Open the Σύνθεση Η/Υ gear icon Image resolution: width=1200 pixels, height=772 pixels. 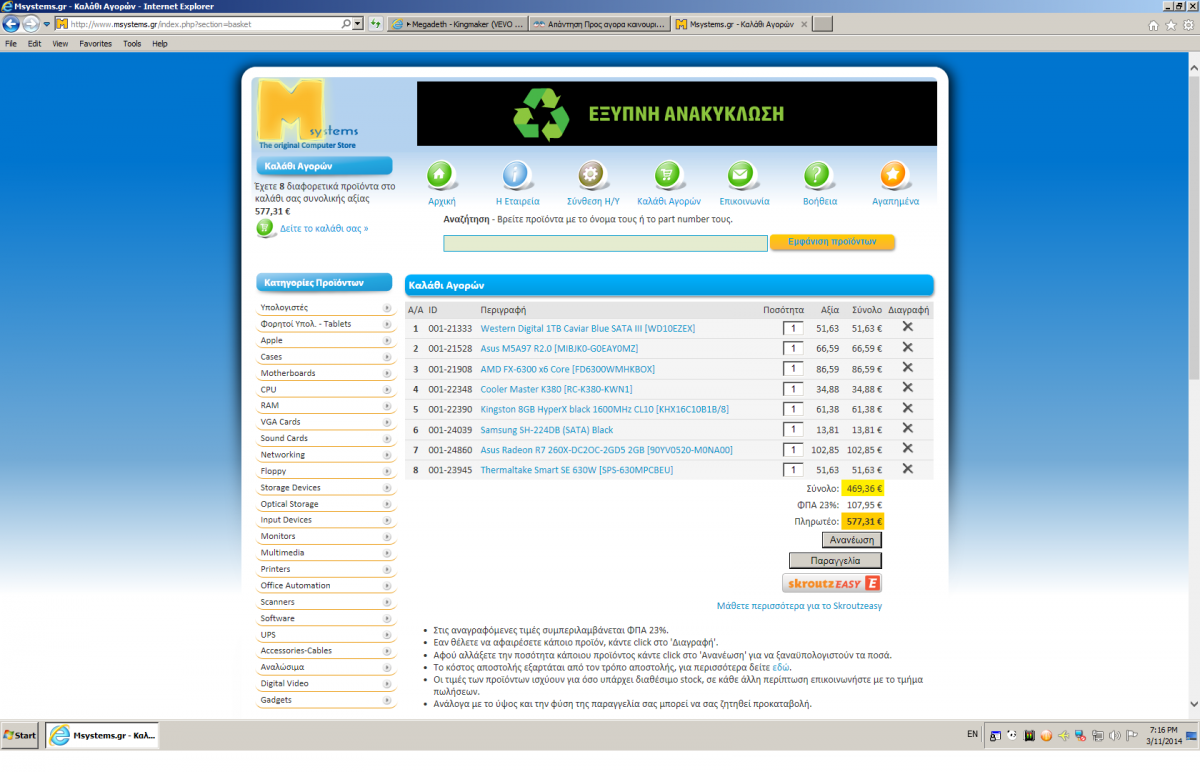pyautogui.click(x=593, y=176)
